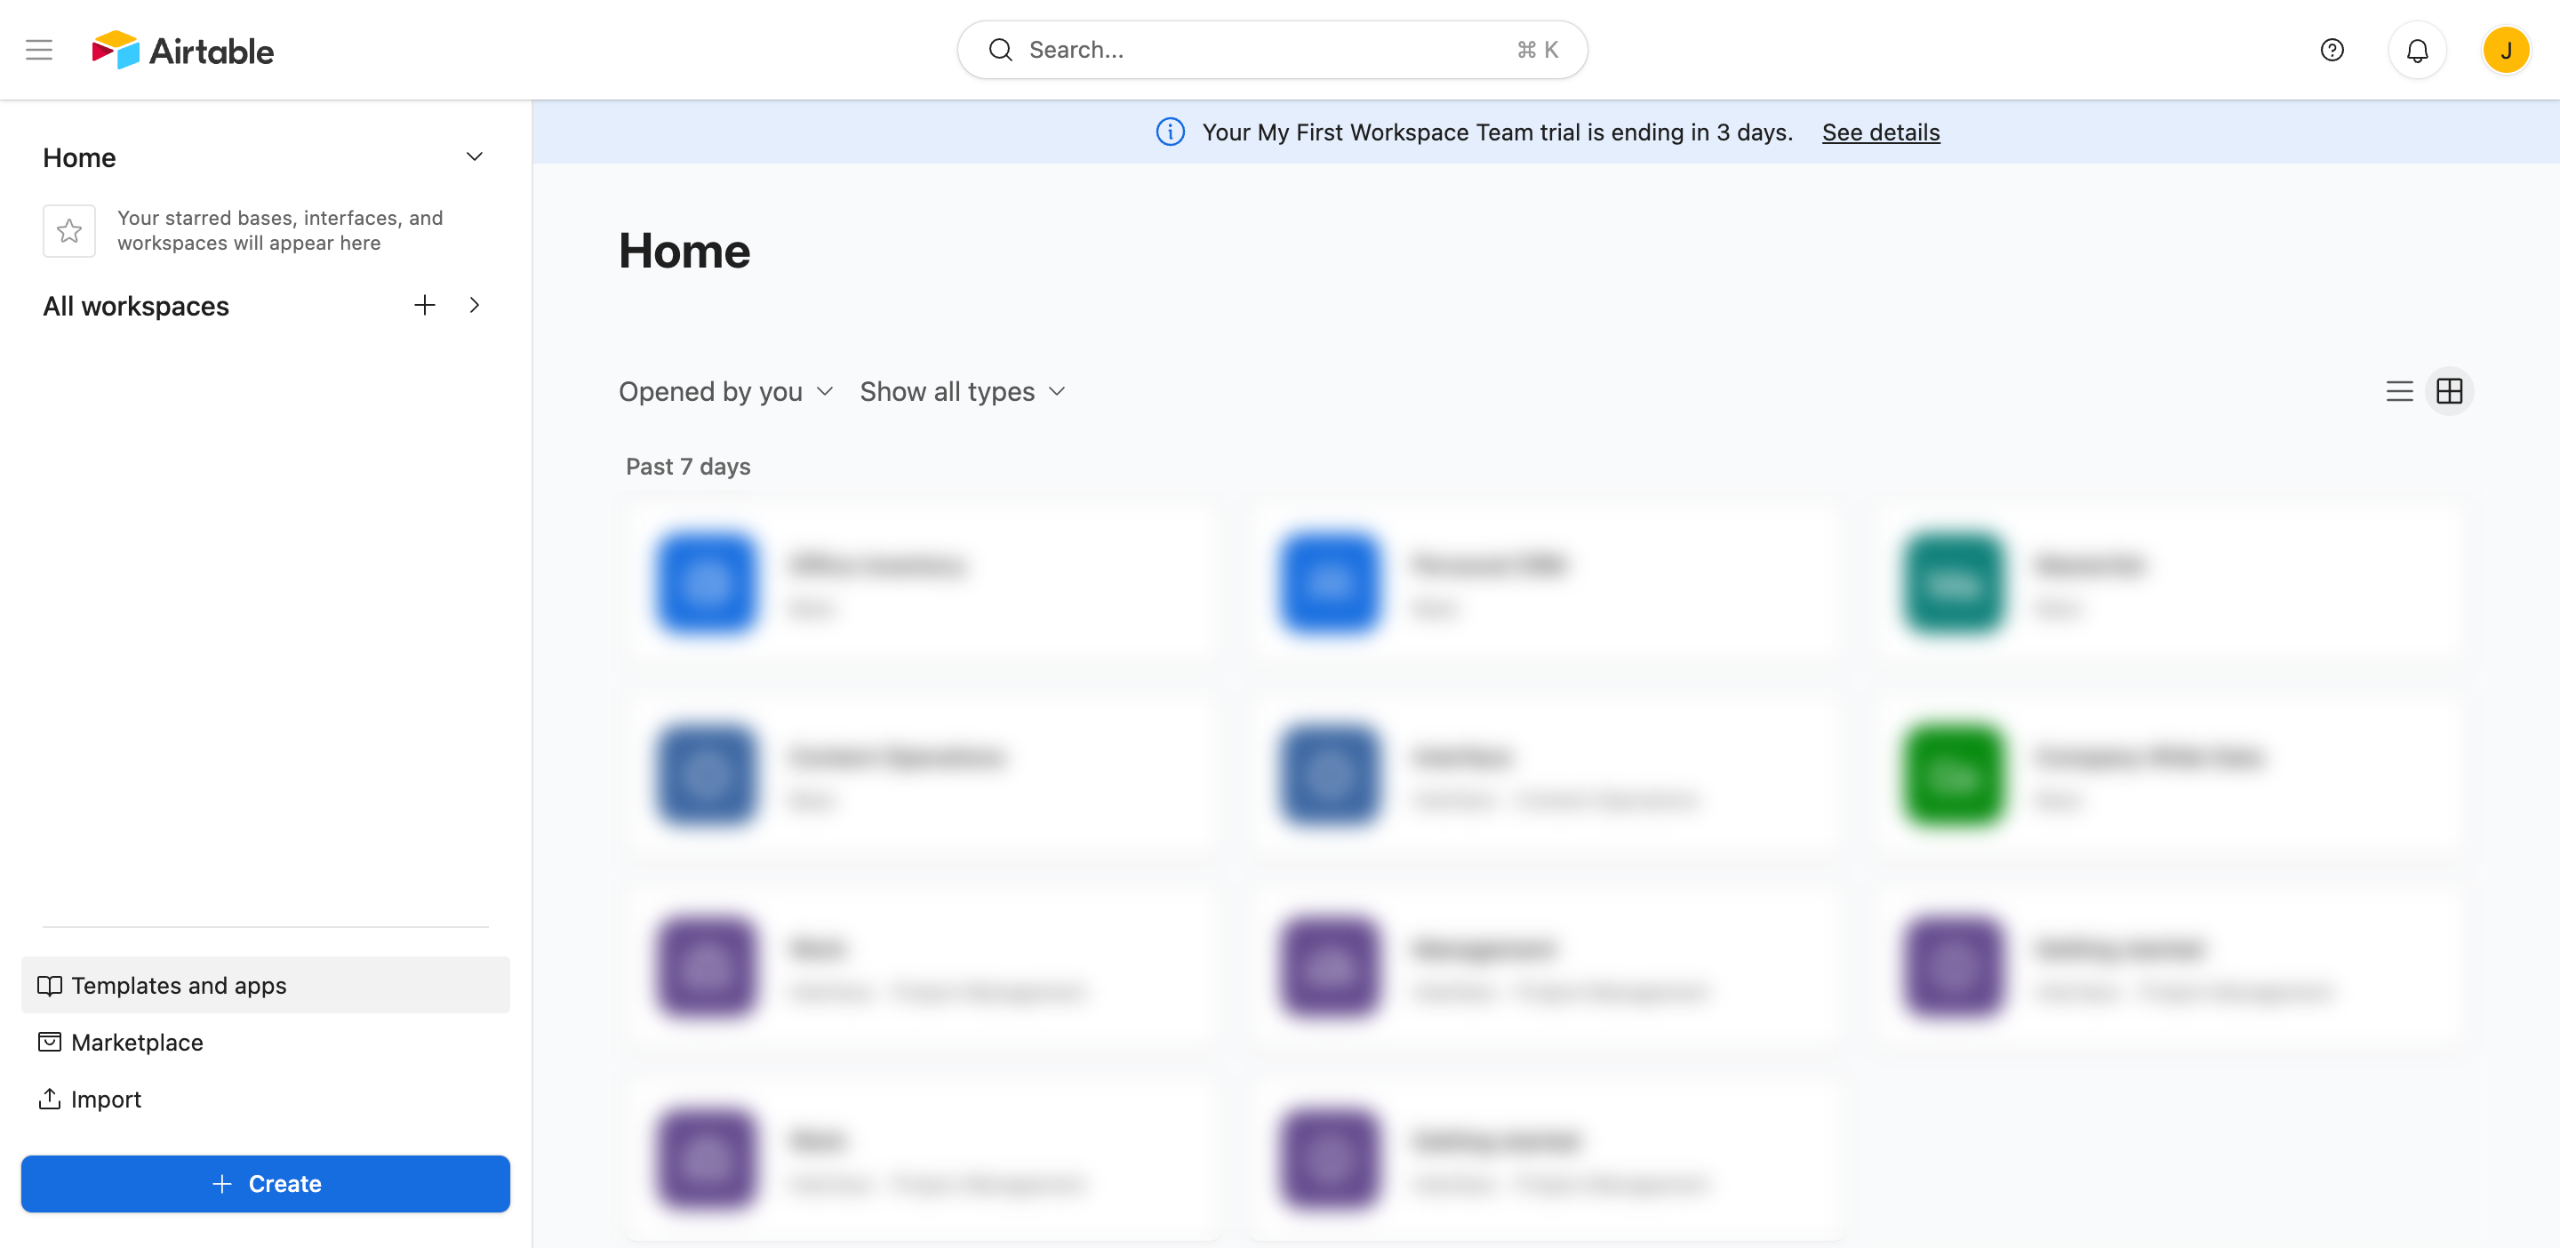2560x1248 pixels.
Task: Add a workspace with the plus icon
Action: pyautogui.click(x=425, y=305)
